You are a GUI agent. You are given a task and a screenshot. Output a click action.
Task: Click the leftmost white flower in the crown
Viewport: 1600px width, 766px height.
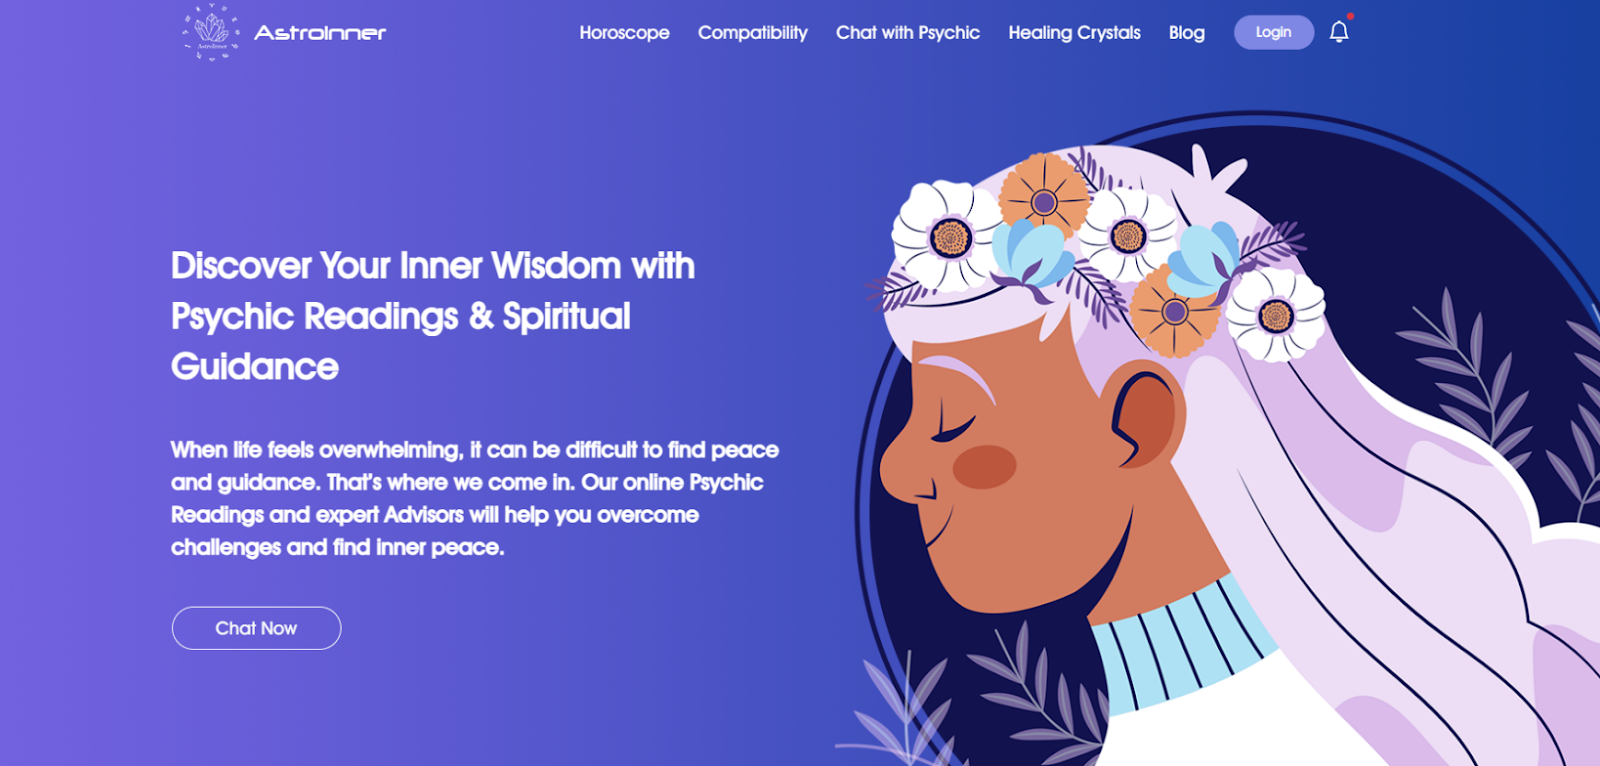tap(946, 236)
